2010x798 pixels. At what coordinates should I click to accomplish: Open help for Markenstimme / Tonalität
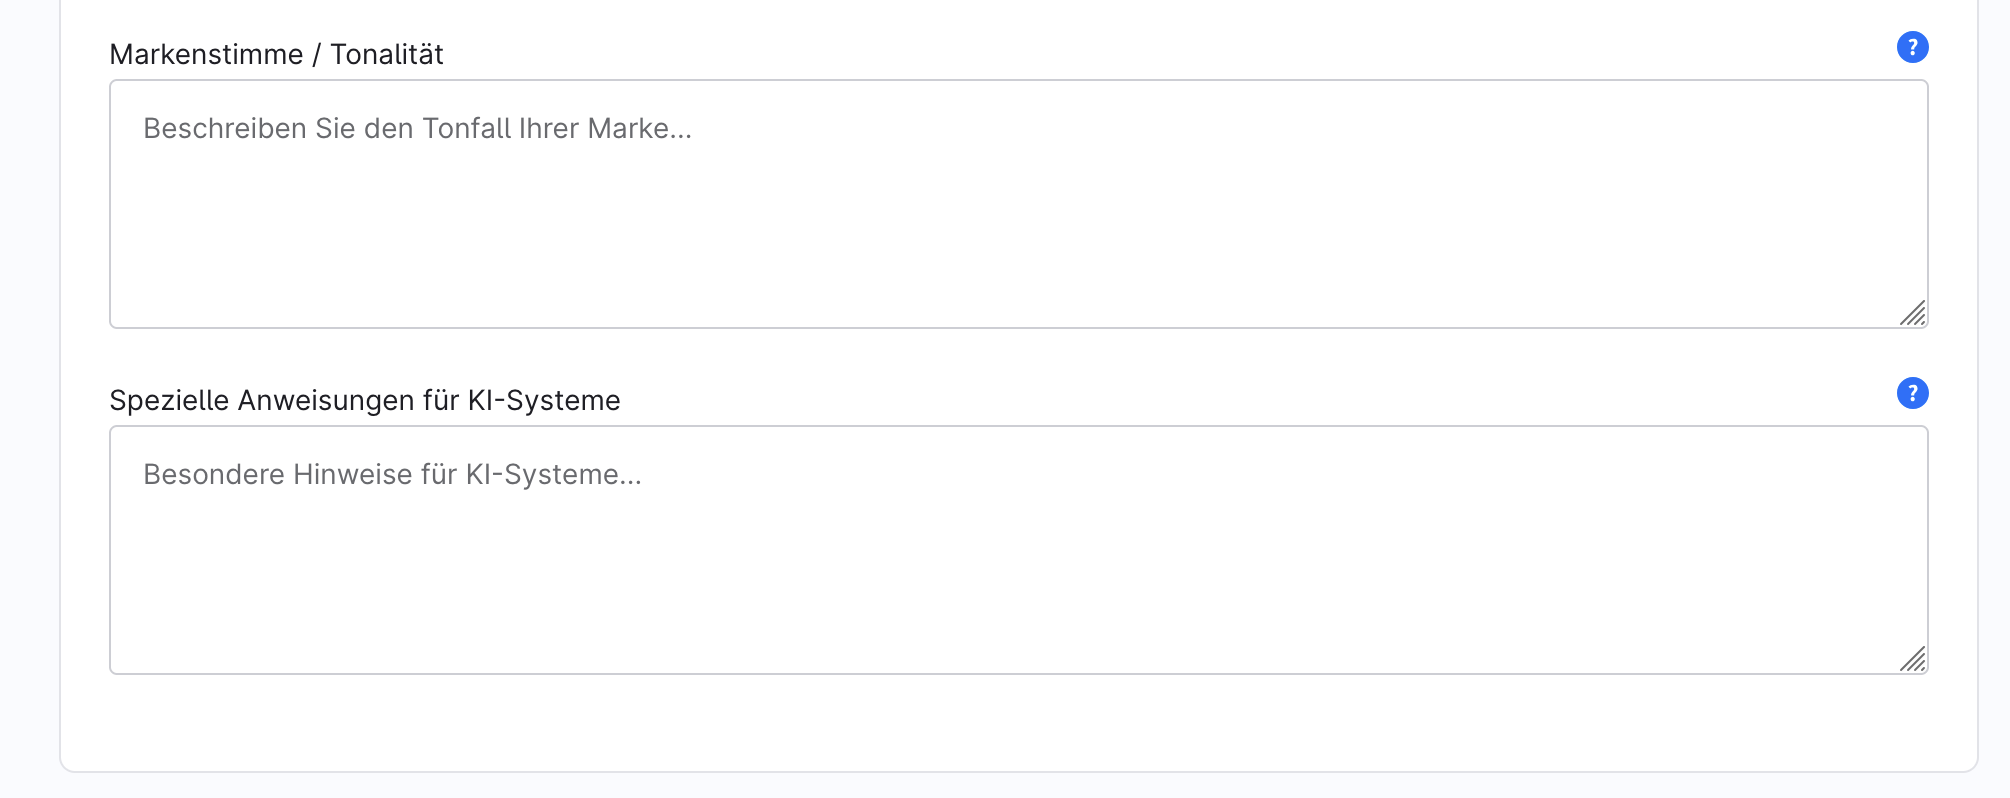(1912, 47)
